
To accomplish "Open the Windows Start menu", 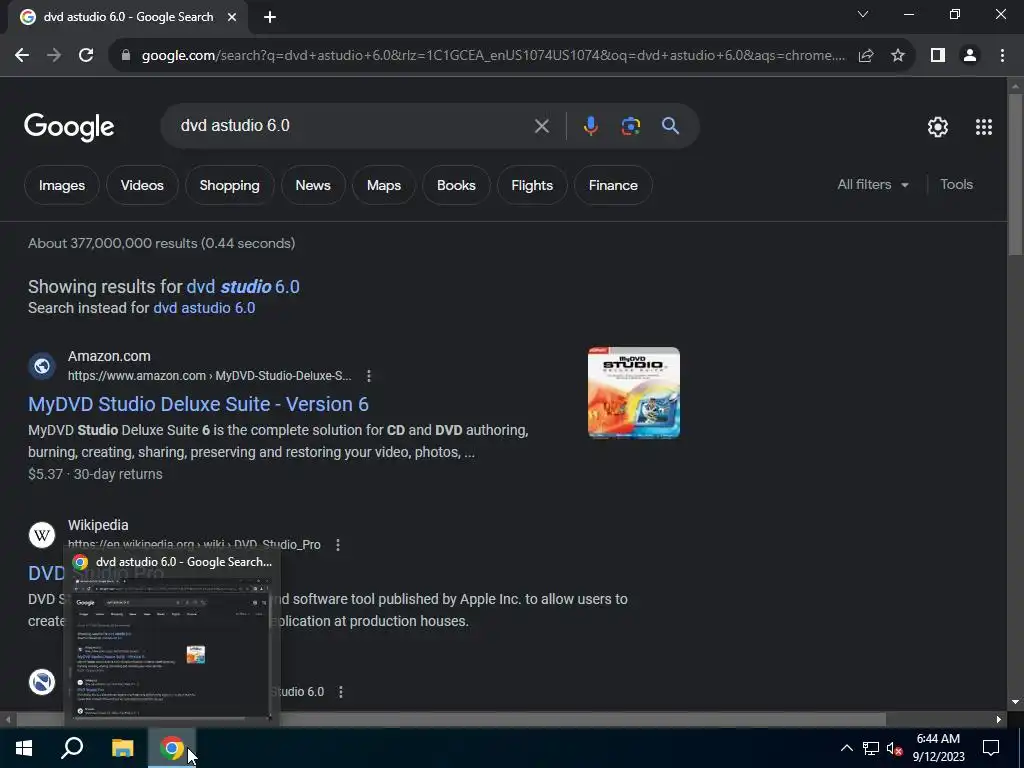I will 24,748.
